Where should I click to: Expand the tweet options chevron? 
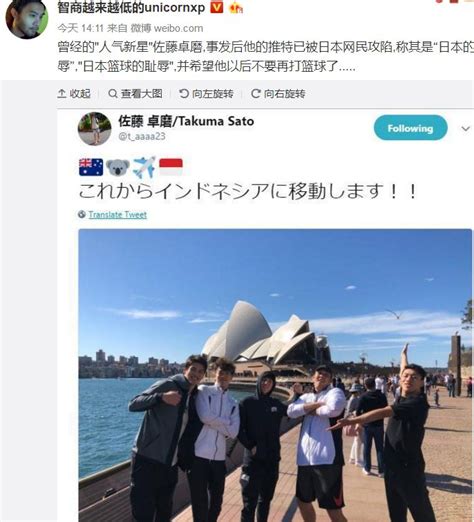click(465, 129)
